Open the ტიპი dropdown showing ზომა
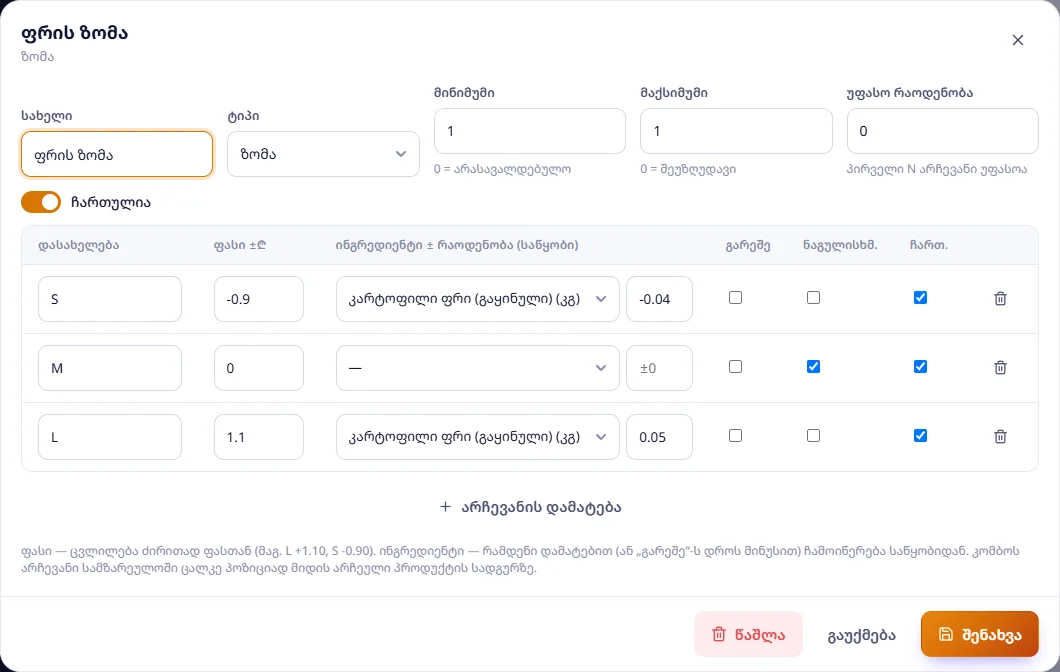Image resolution: width=1060 pixels, height=672 pixels. coord(323,154)
